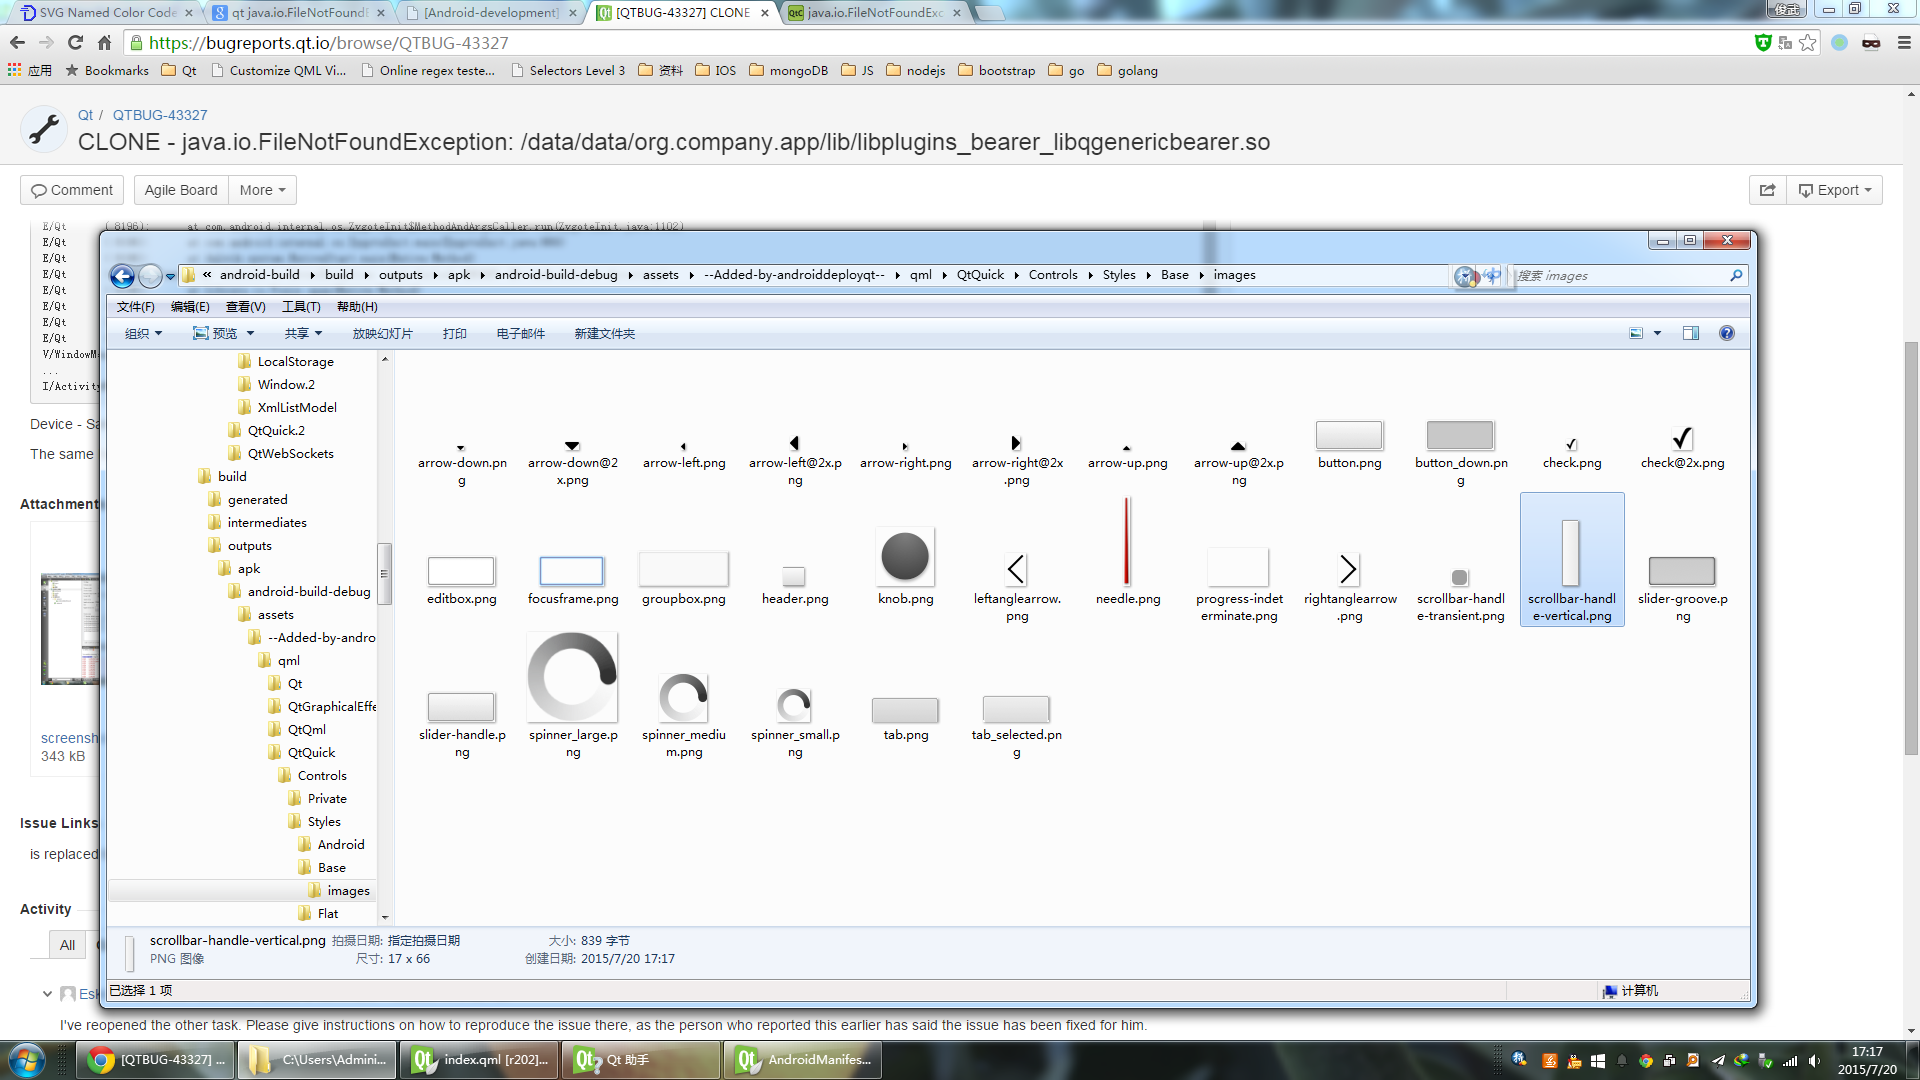Open Windows Start button
This screenshot has height=1080, width=1920.
[26, 1060]
